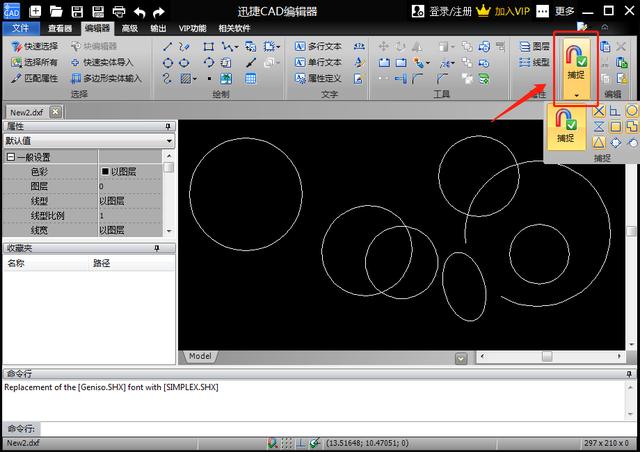Select the rectangle drawing tool
This screenshot has width=640, height=452.
click(208, 47)
